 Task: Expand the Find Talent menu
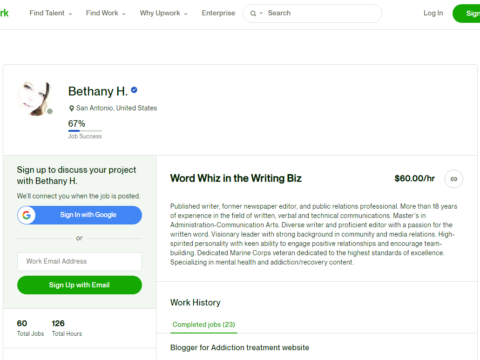click(51, 13)
